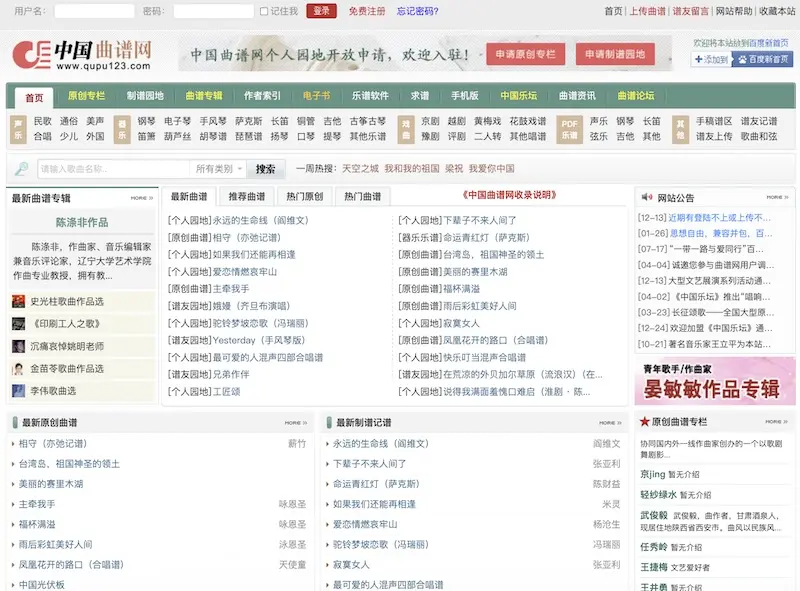
Task: Open author 武俊毅 in 原创曲谱专栏
Action: [654, 515]
